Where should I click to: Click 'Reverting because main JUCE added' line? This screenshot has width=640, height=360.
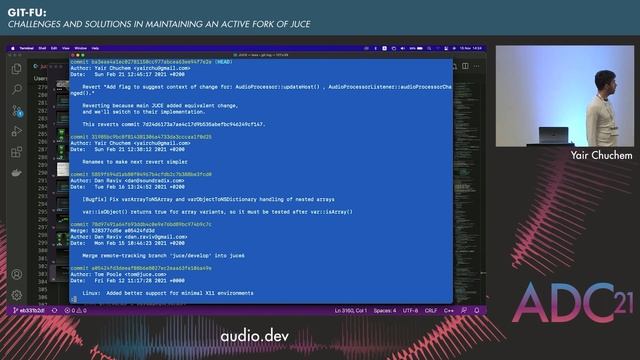coord(160,105)
